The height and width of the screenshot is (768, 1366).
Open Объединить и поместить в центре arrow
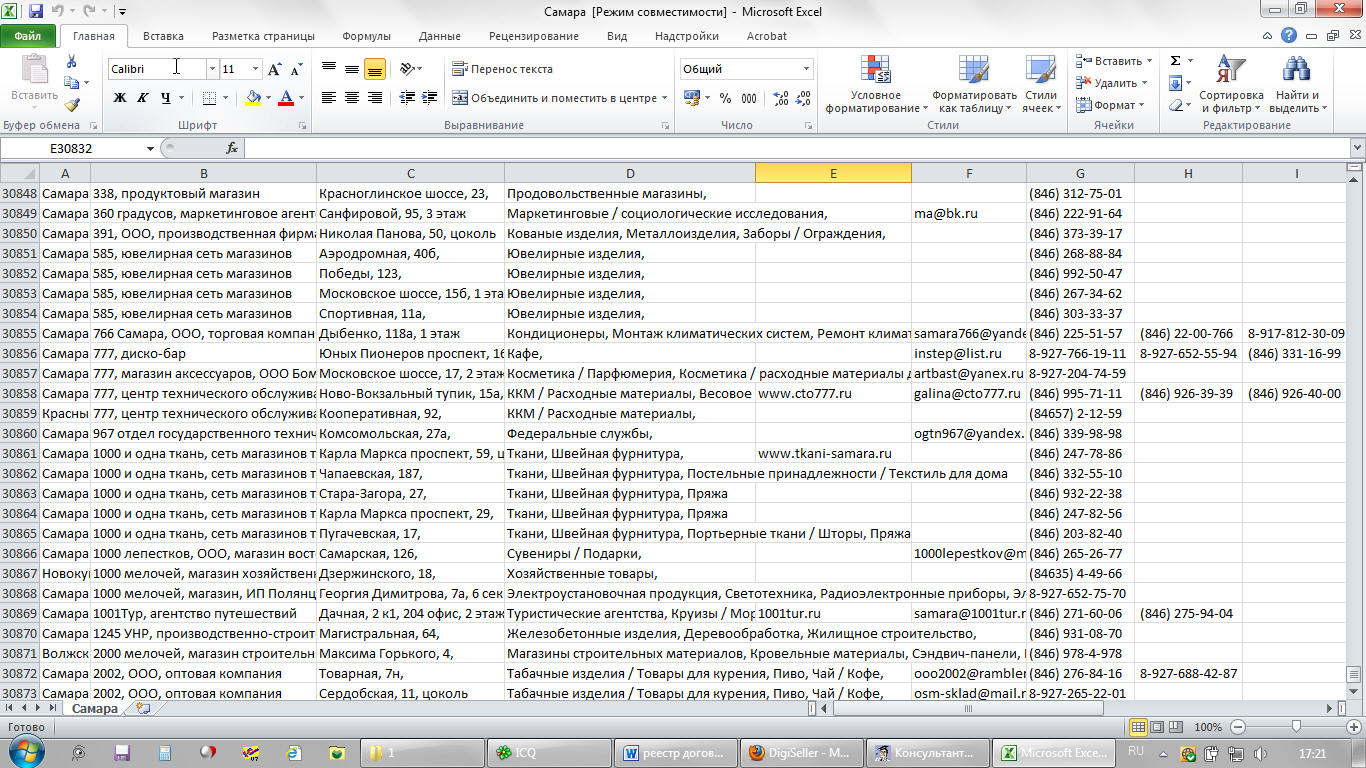[x=664, y=98]
